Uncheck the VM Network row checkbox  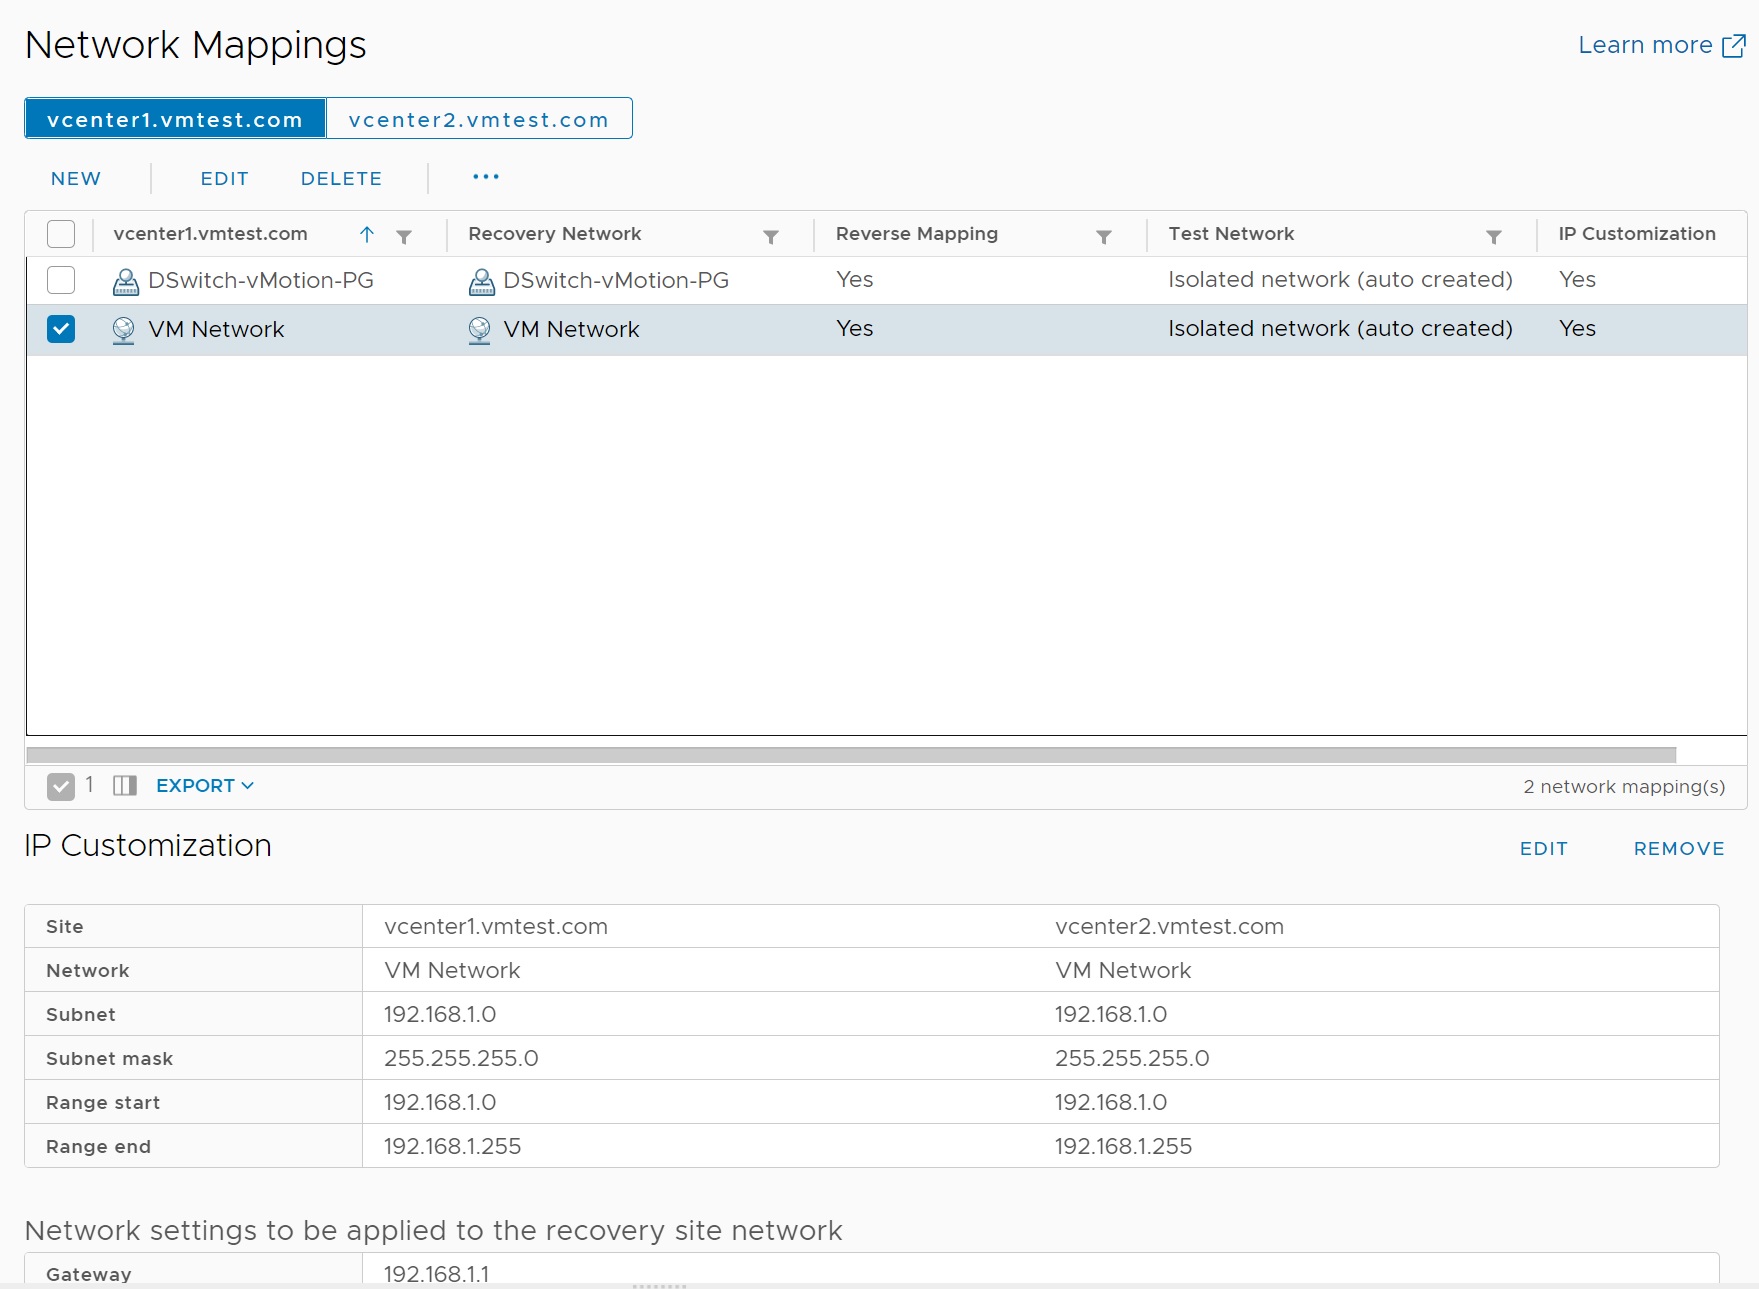[61, 329]
